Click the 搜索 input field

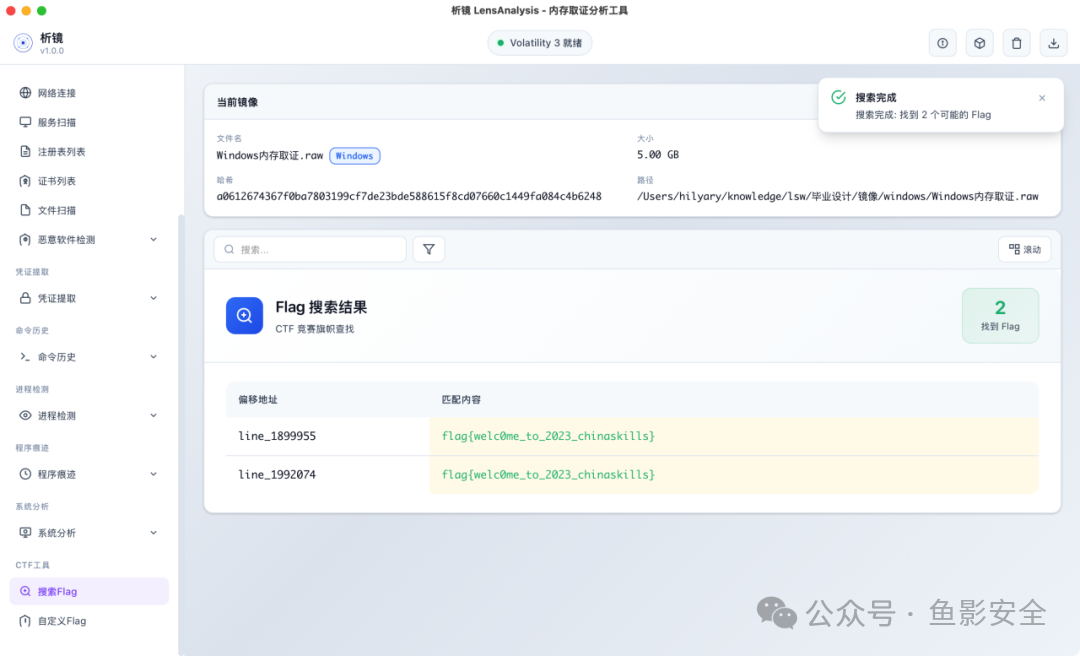(310, 249)
